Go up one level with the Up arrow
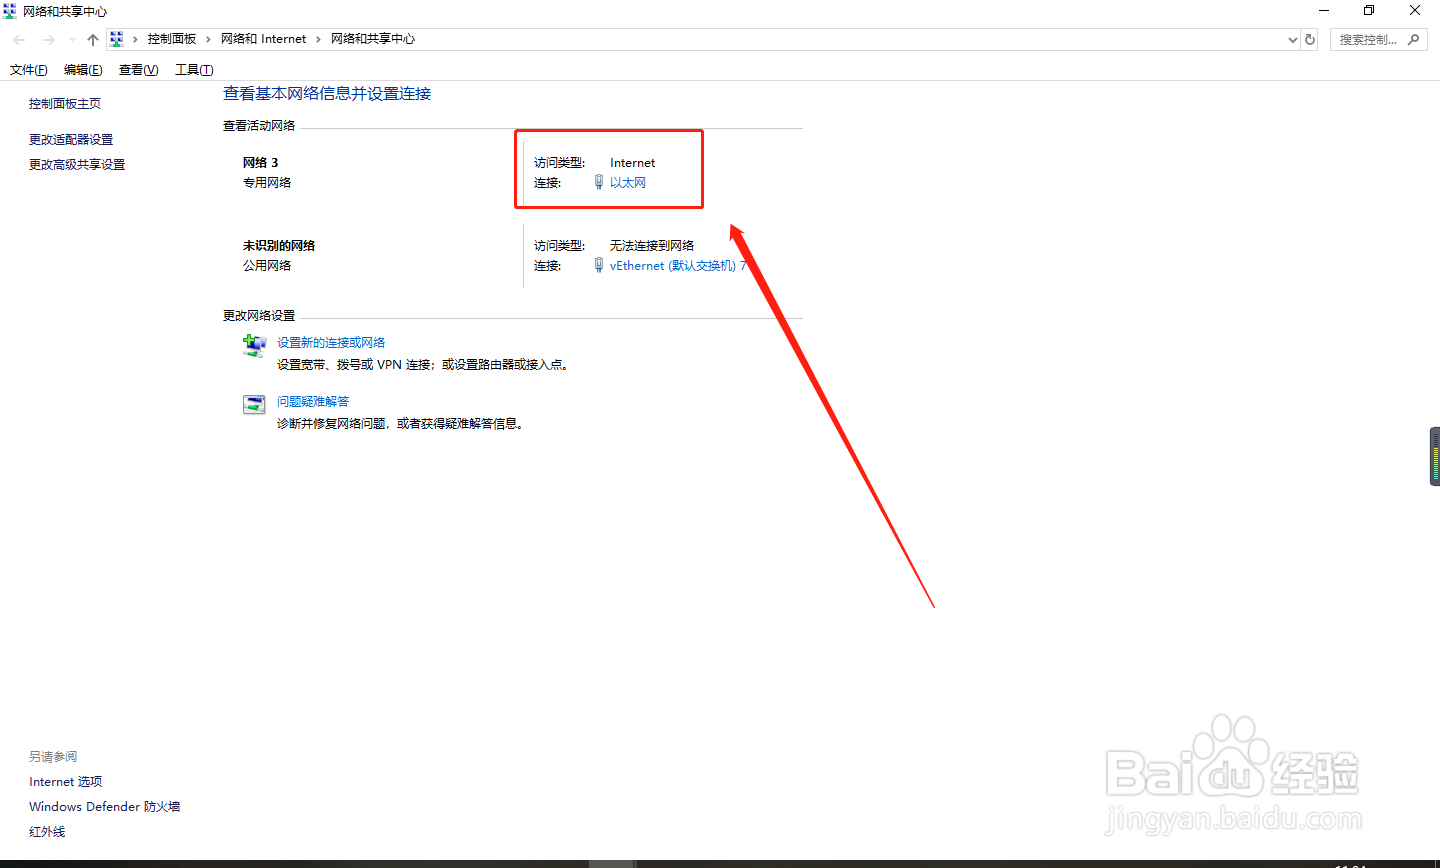This screenshot has height=868, width=1440. (x=93, y=40)
